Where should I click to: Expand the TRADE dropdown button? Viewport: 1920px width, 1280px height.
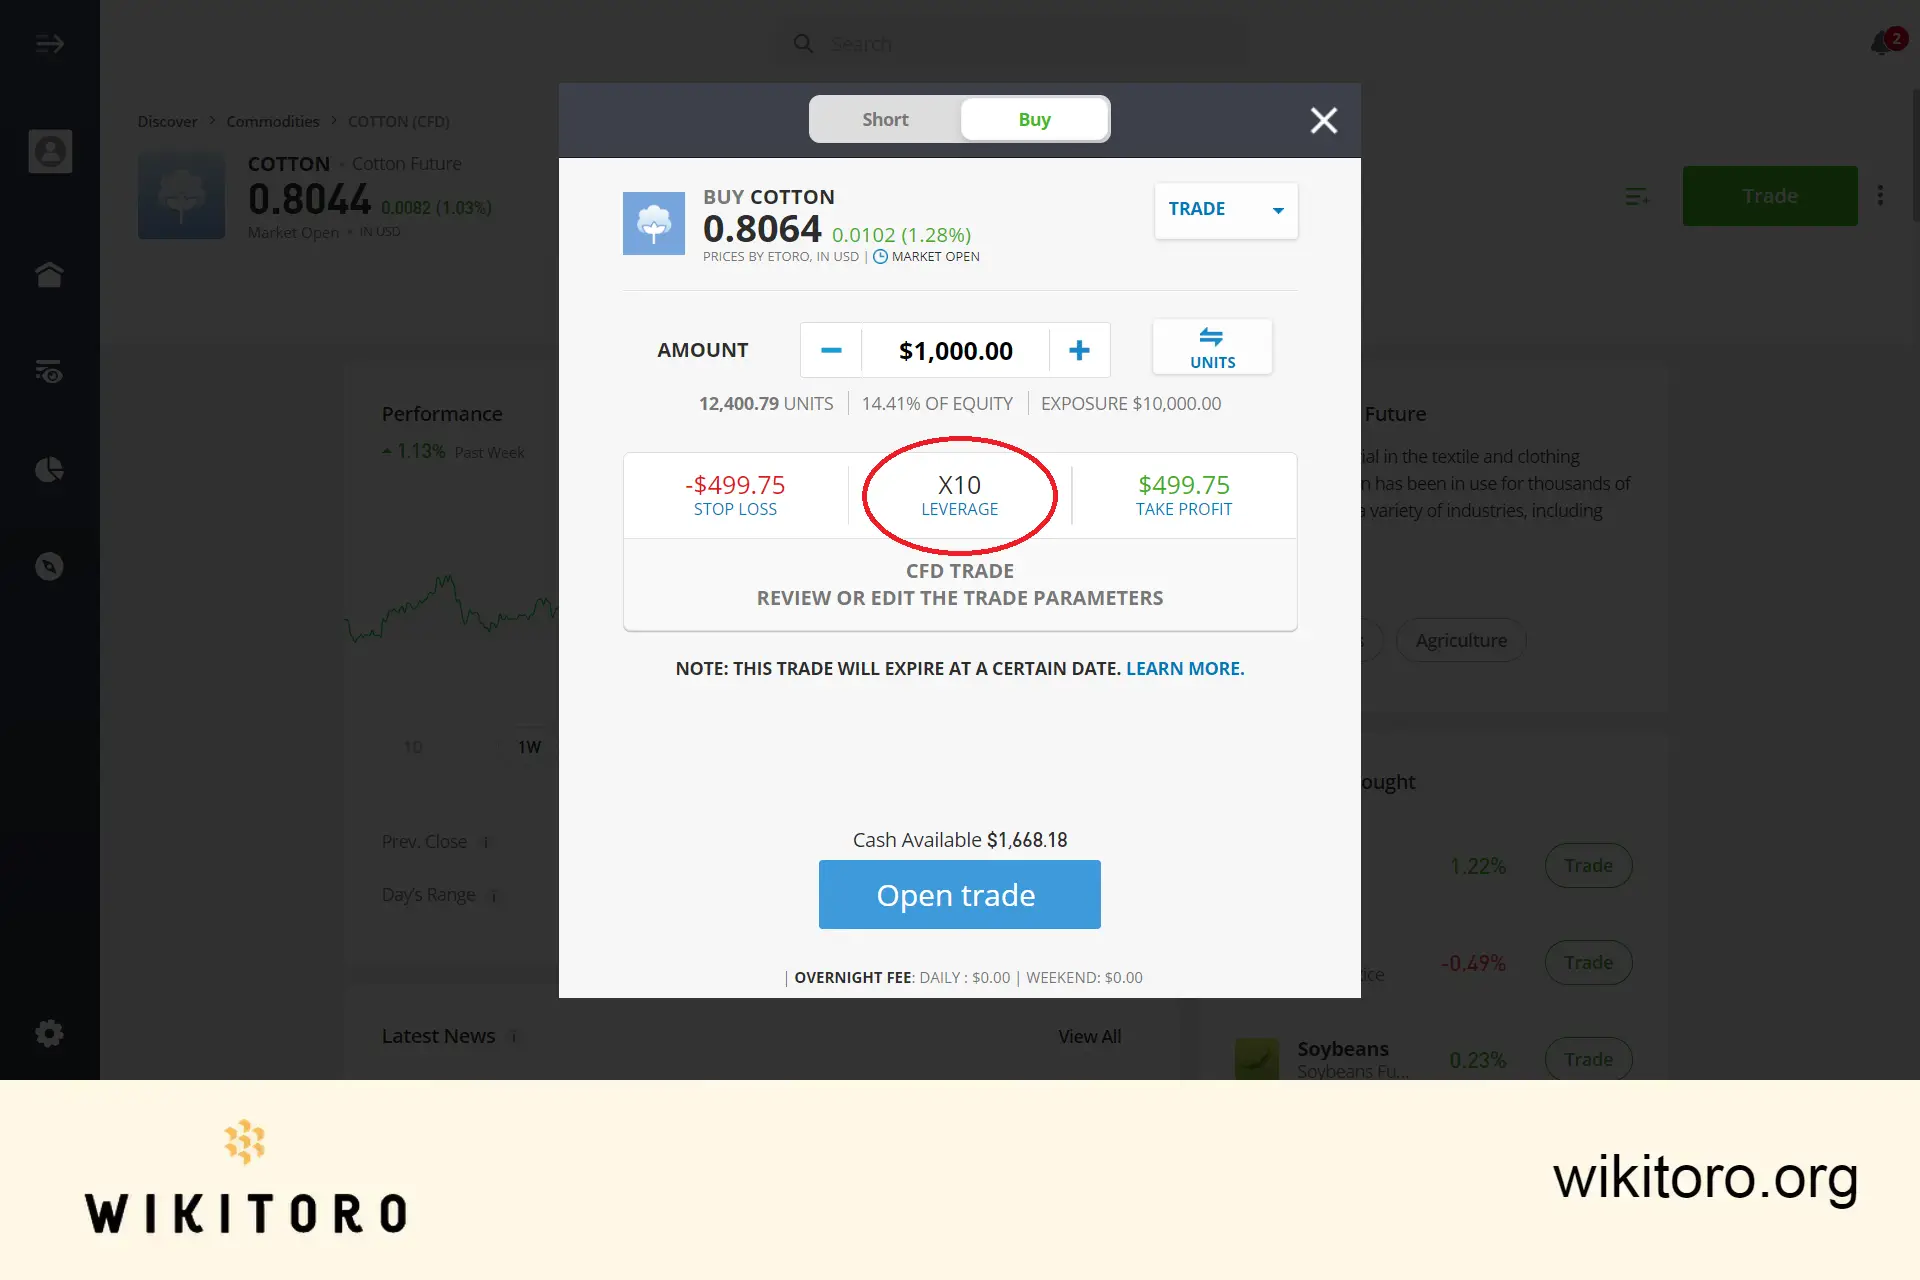(x=1277, y=210)
